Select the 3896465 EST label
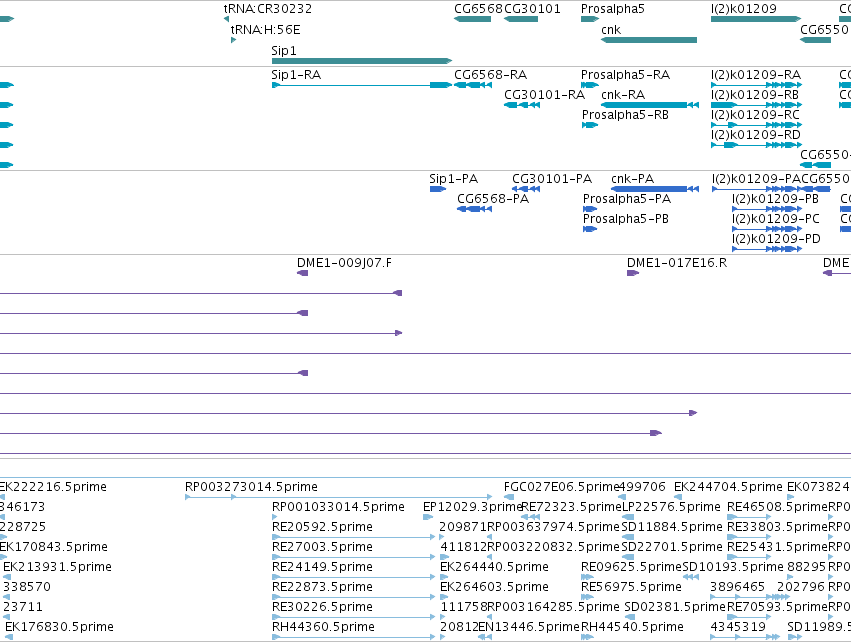This screenshot has width=851, height=642. point(738,587)
